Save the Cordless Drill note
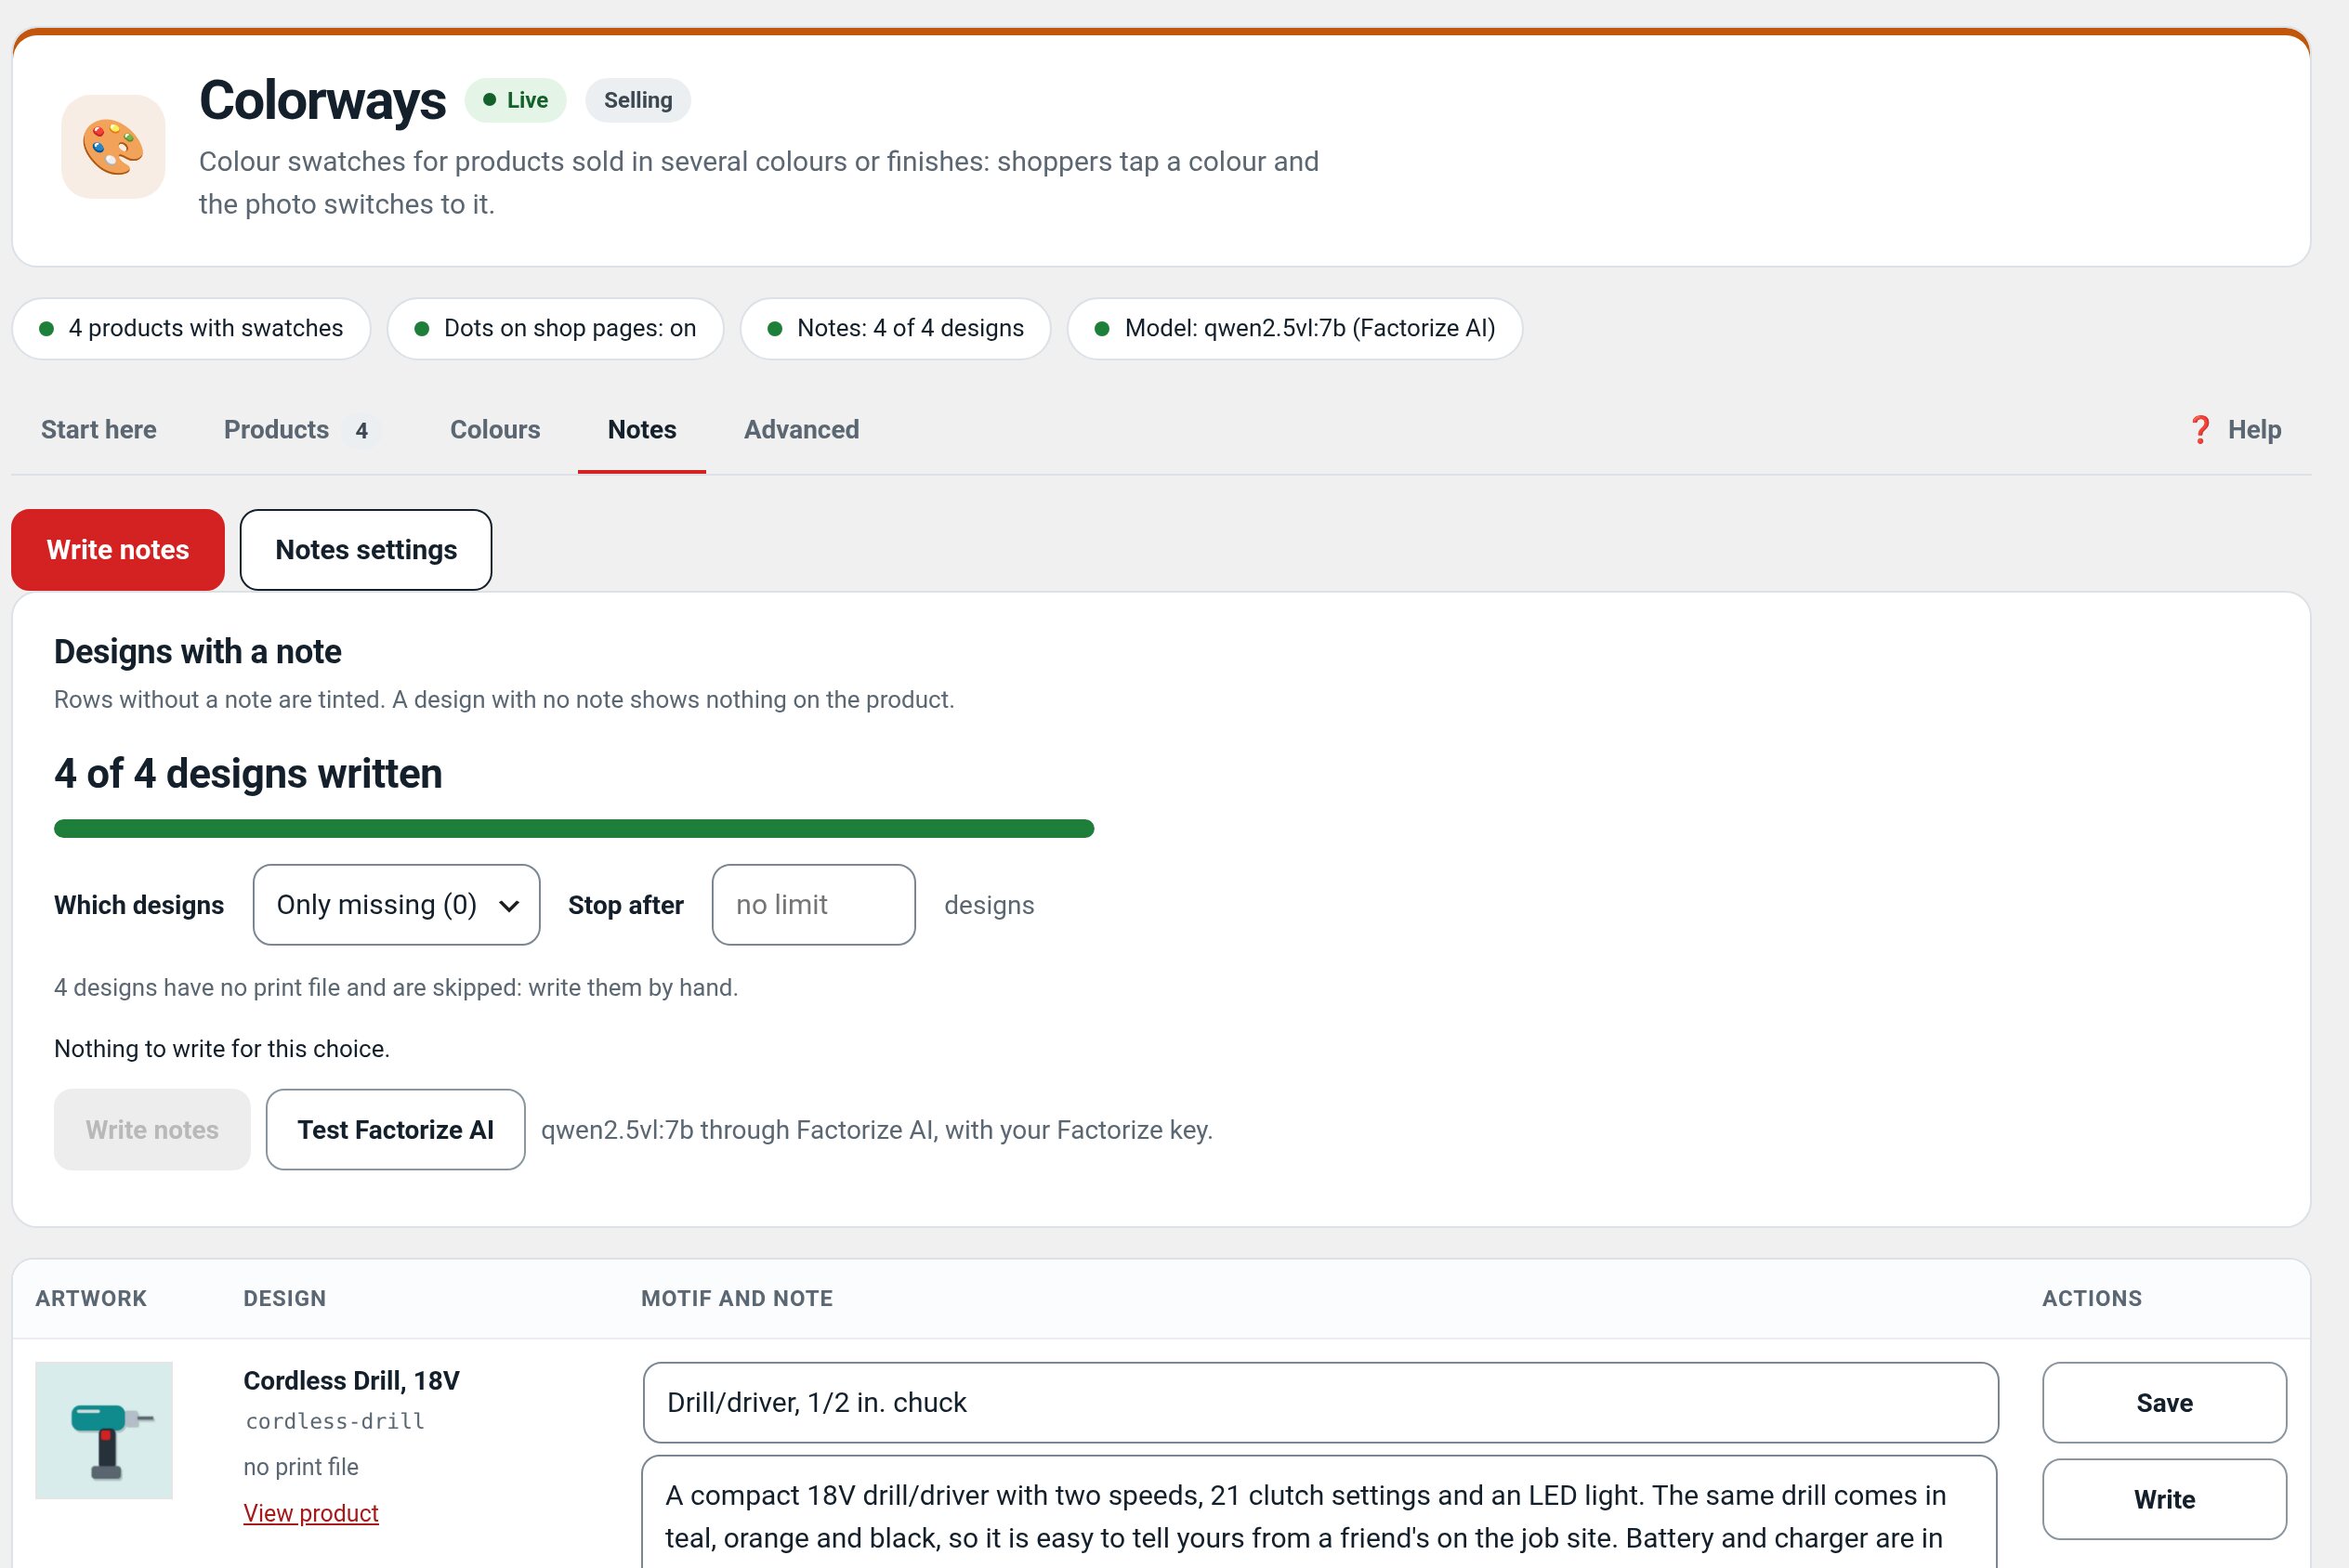This screenshot has height=1568, width=2349. (x=2164, y=1402)
